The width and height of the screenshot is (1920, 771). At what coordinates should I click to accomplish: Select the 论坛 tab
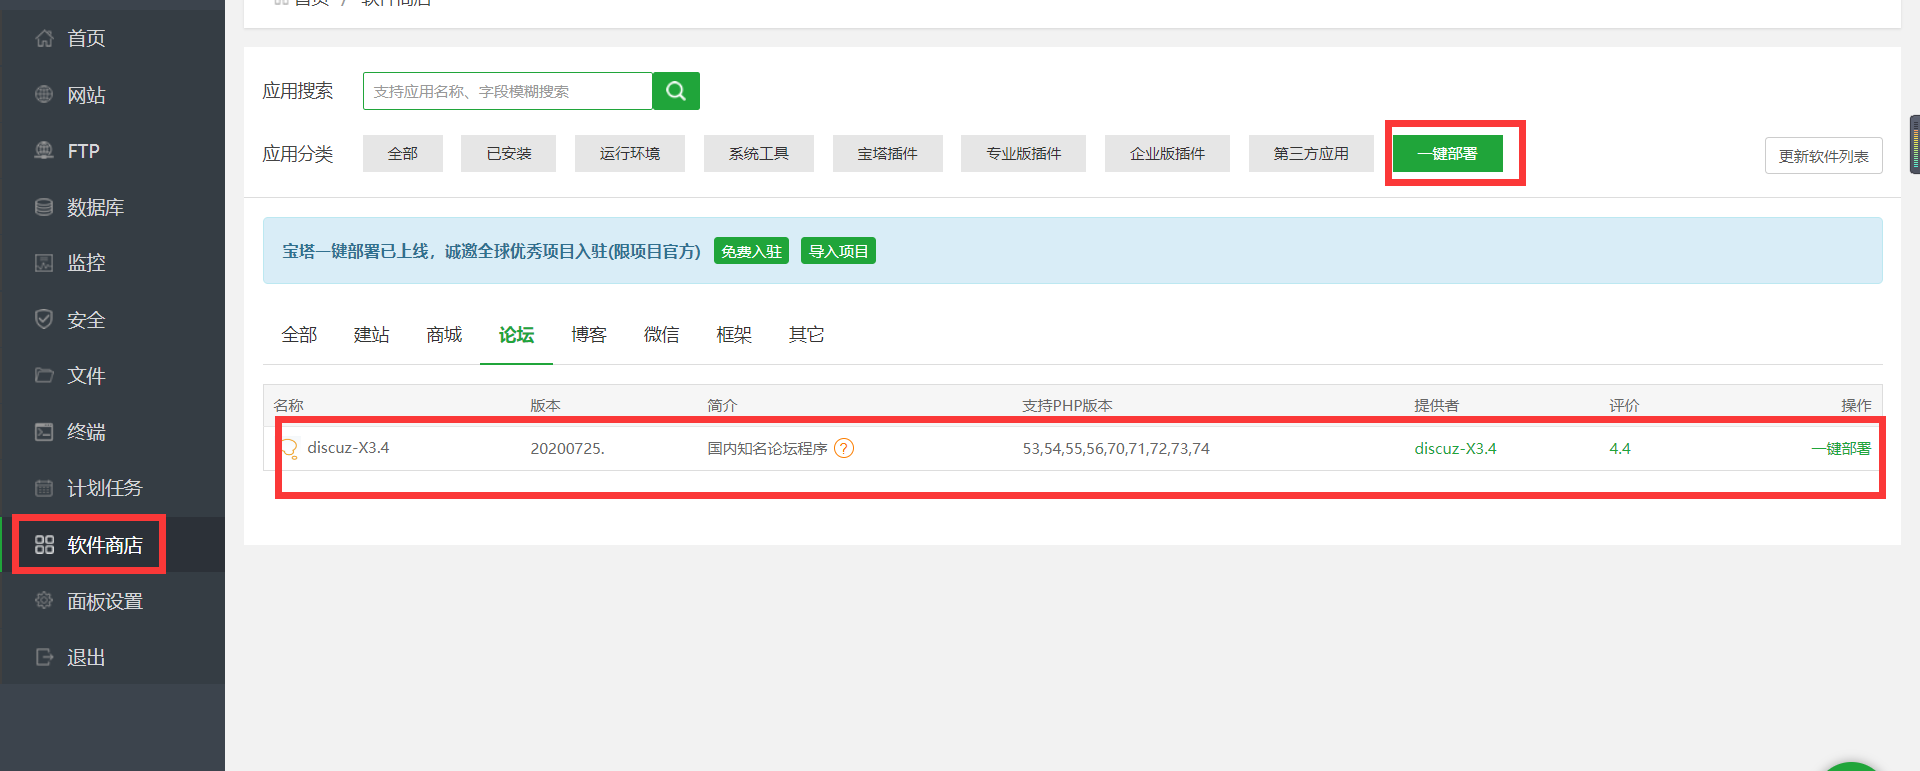point(516,335)
